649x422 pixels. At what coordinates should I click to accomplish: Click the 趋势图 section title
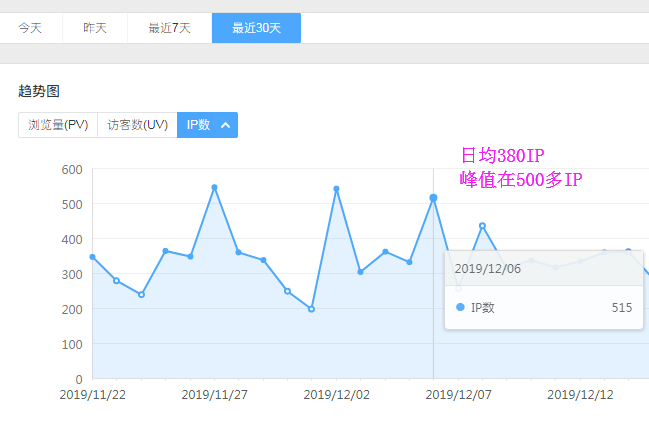[x=39, y=91]
